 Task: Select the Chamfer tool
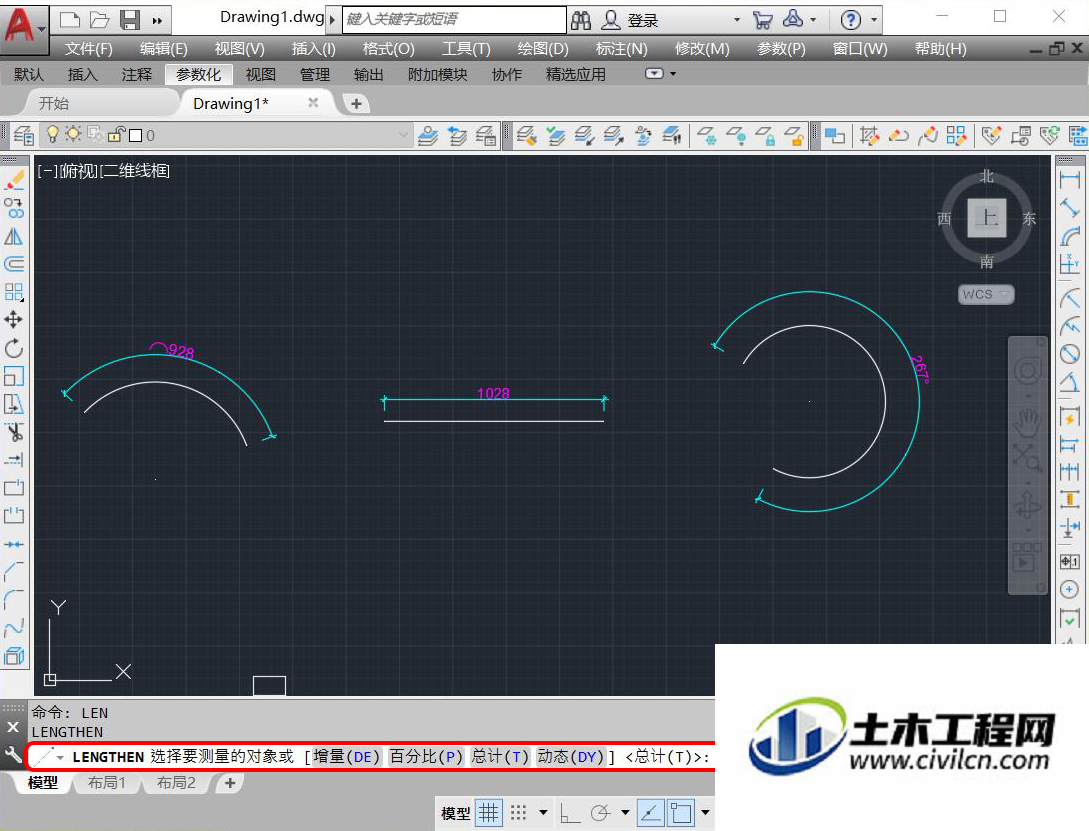[x=14, y=571]
